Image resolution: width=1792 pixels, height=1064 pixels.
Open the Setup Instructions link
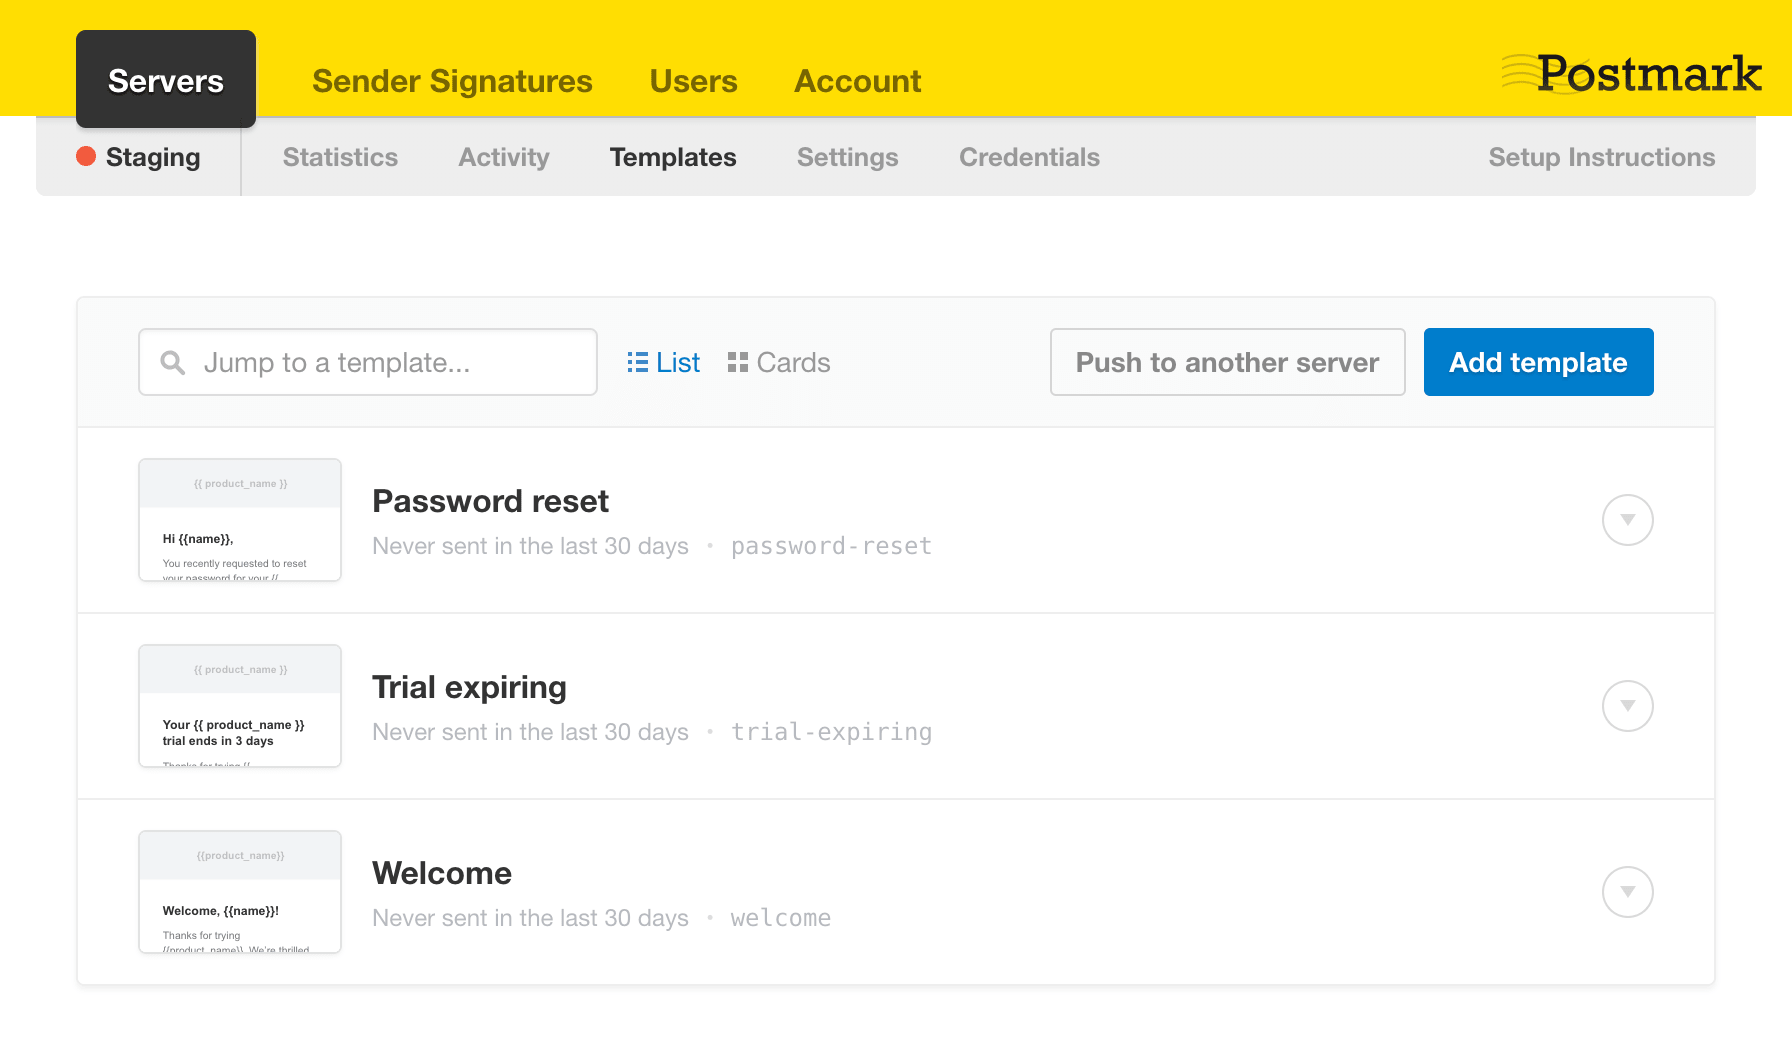click(1601, 157)
